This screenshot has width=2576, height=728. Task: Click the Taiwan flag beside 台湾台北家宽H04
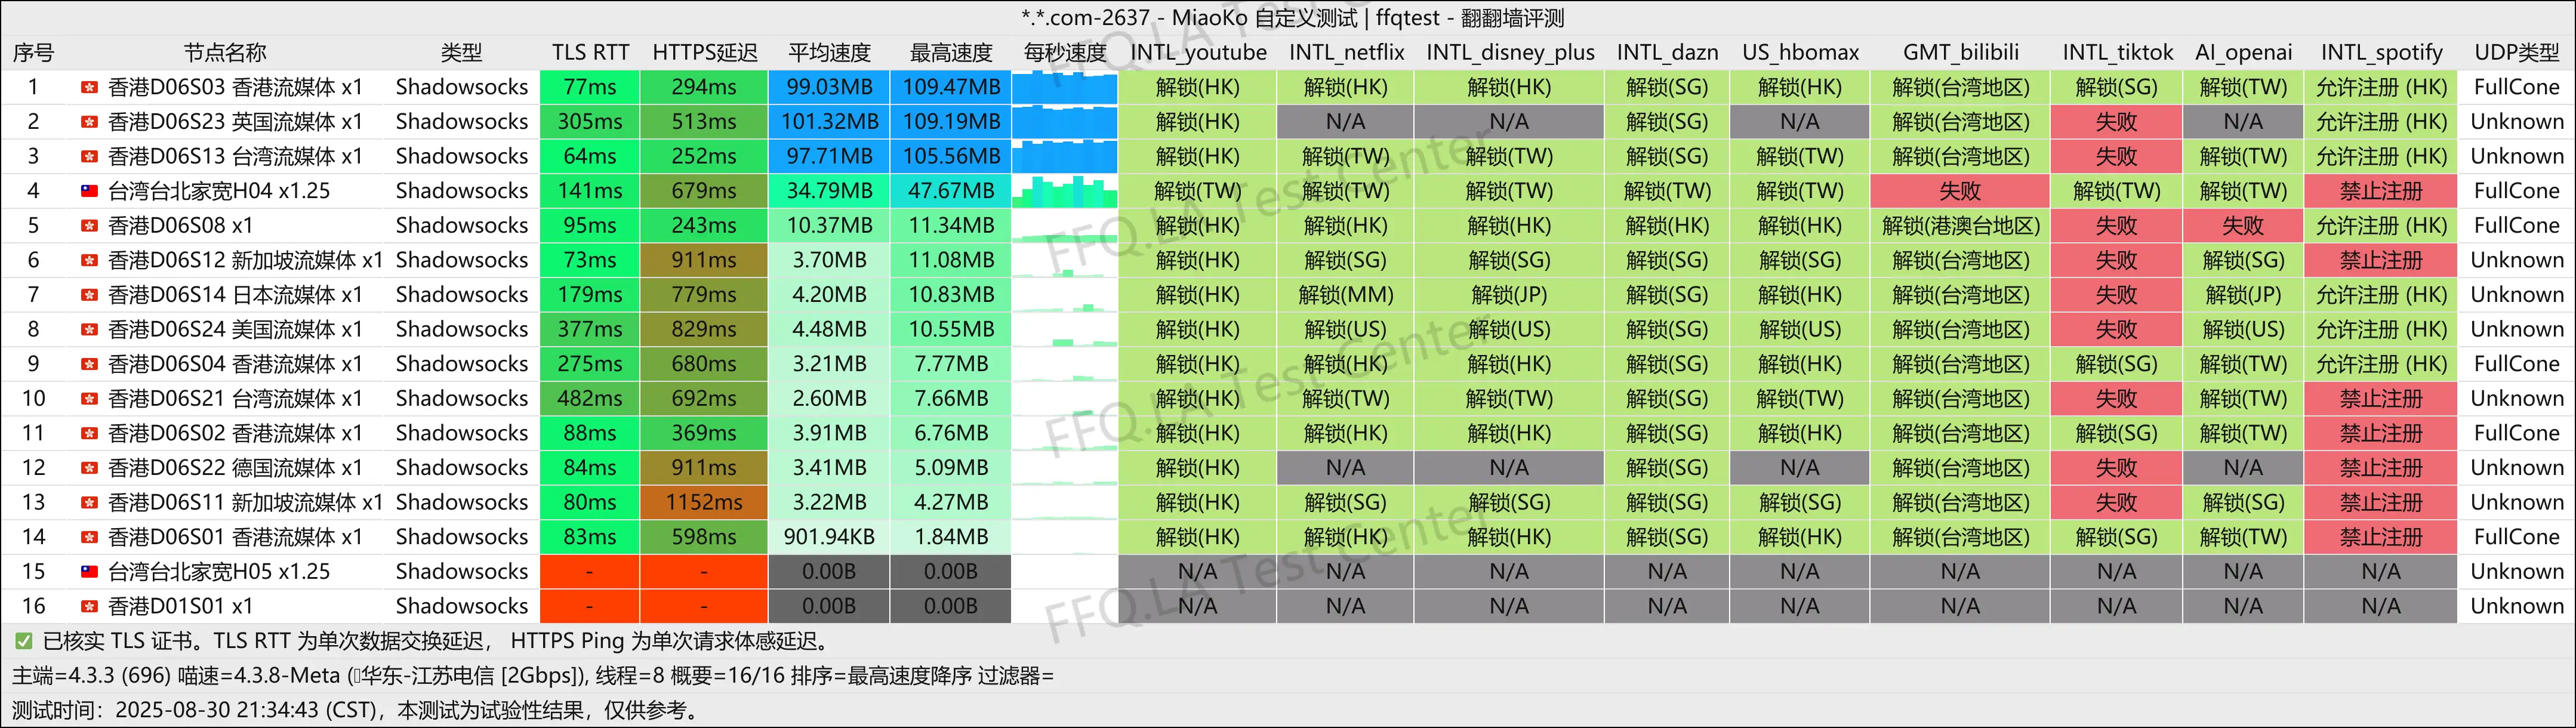(89, 191)
